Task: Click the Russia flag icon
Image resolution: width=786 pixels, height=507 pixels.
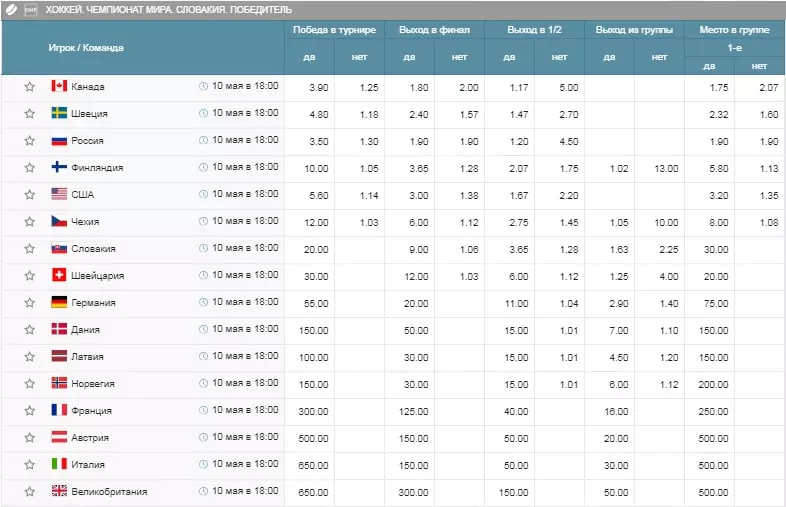Action: coord(59,140)
